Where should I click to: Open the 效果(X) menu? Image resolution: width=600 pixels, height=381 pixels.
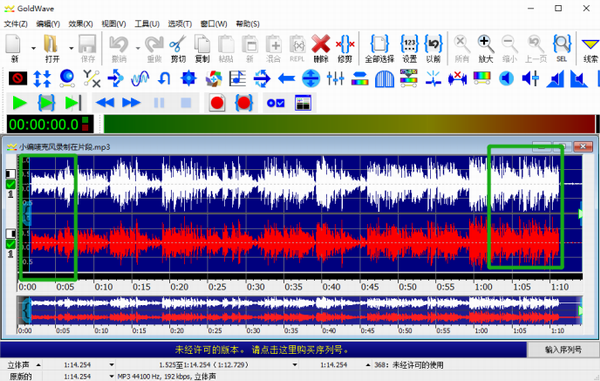pyautogui.click(x=80, y=24)
